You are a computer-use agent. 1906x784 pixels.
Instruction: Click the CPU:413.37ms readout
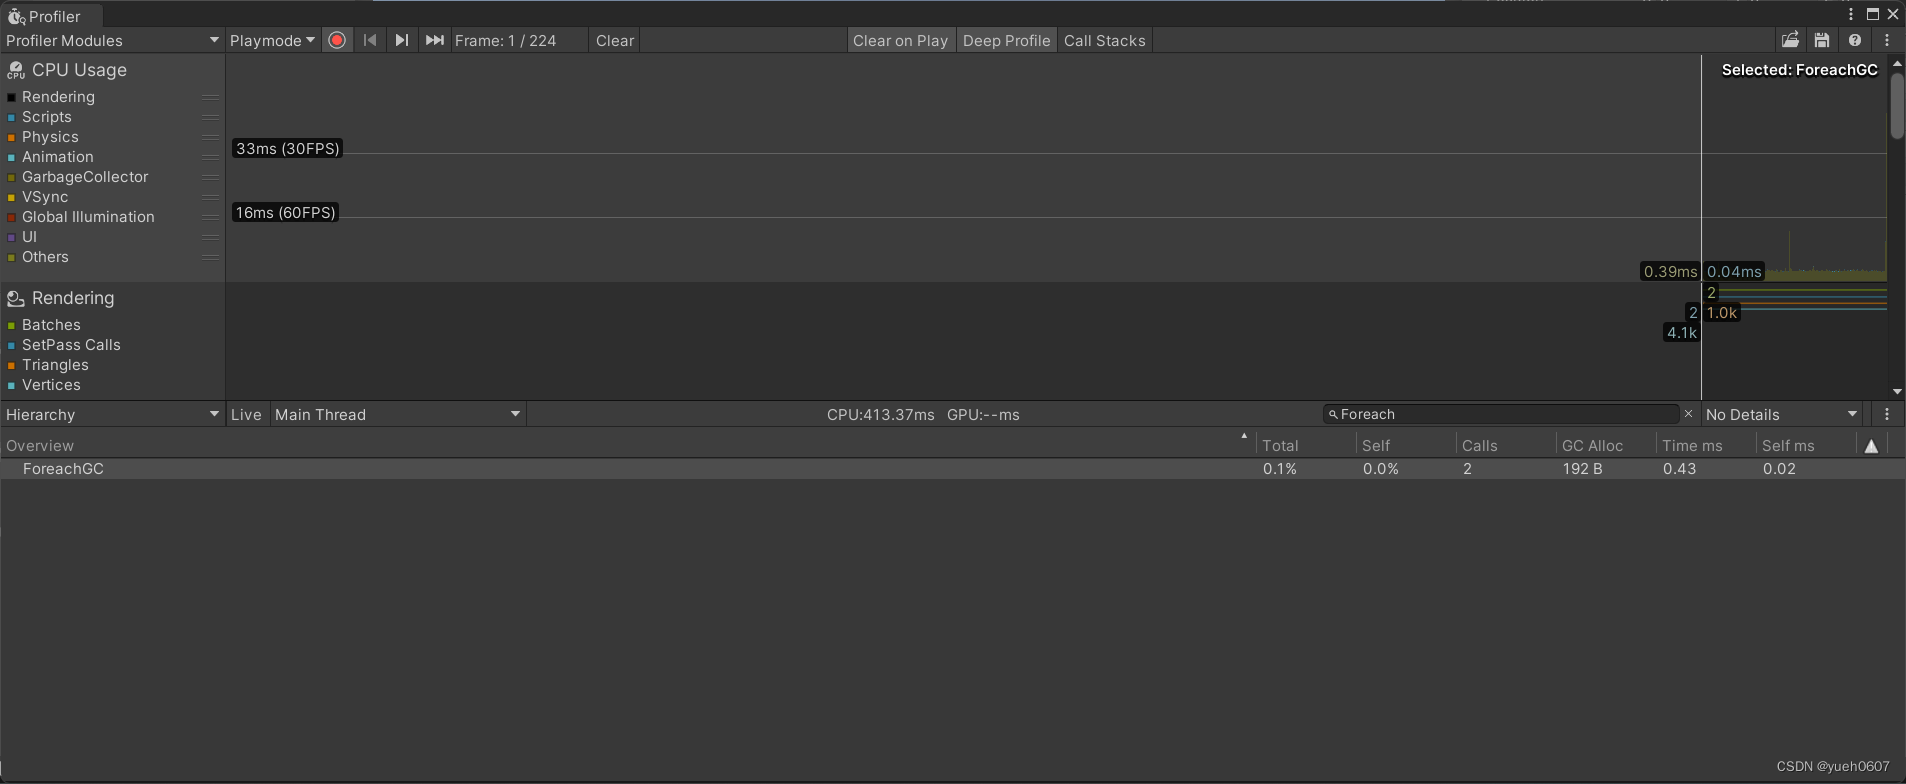tap(881, 414)
